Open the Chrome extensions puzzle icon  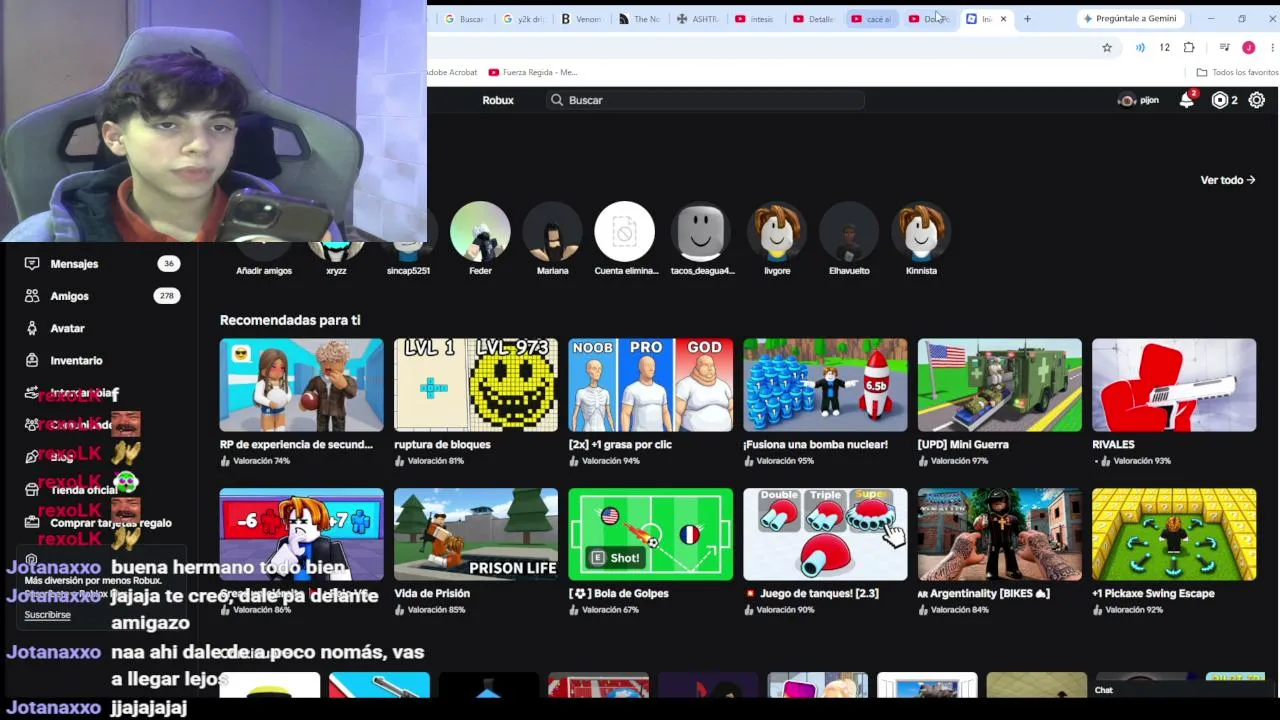tap(1189, 47)
